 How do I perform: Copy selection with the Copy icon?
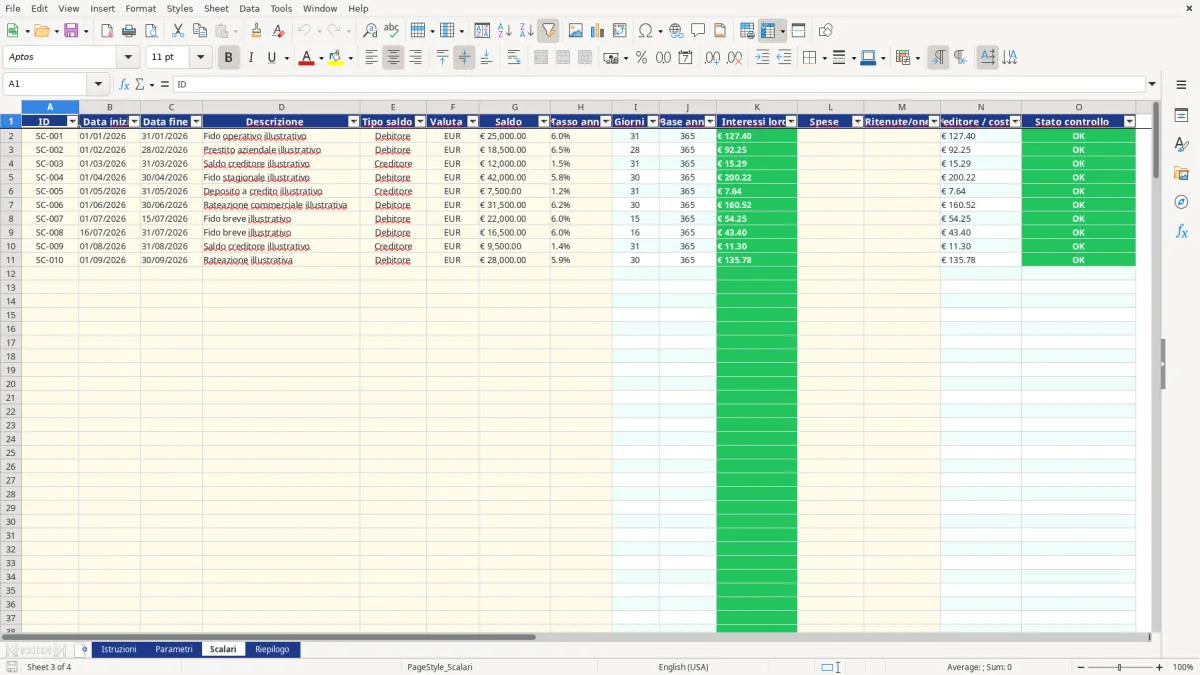pos(200,31)
